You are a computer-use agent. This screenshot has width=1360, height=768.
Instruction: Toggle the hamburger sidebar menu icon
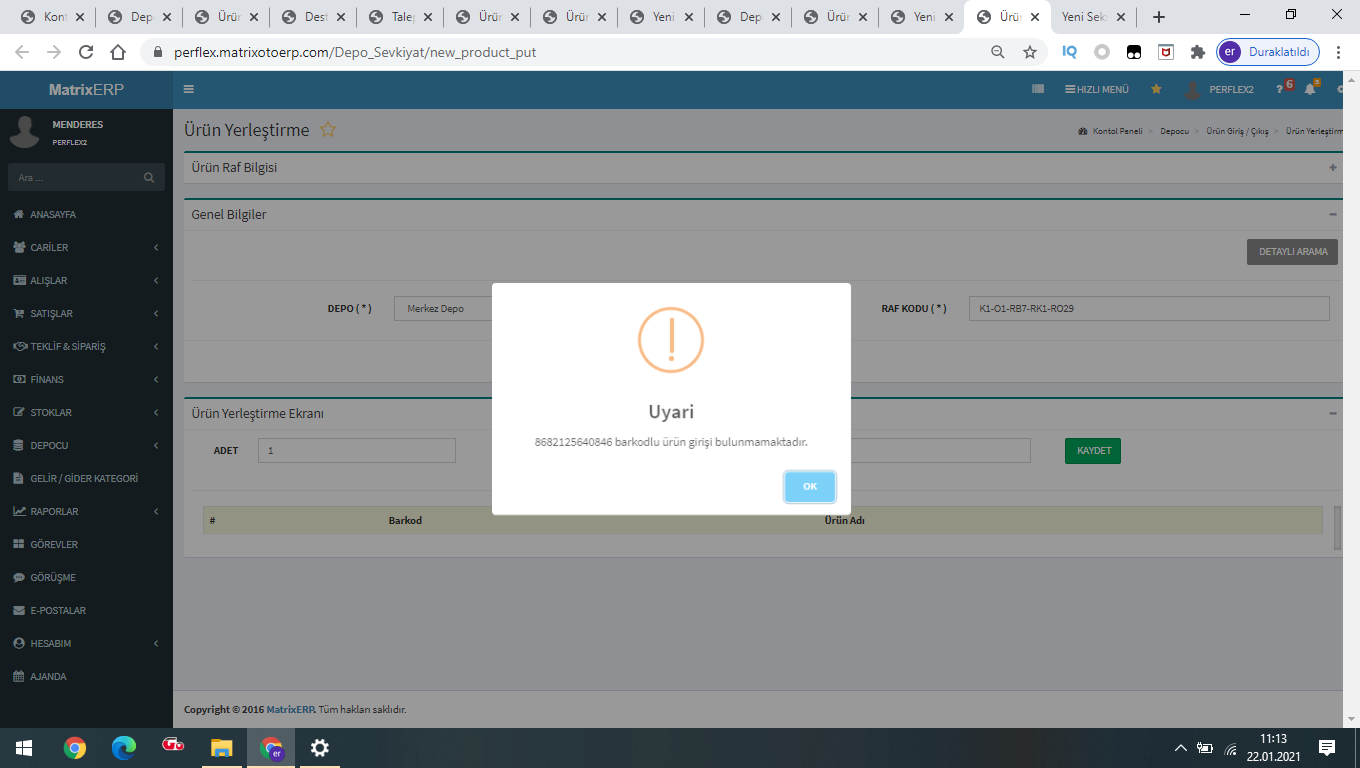pos(189,89)
